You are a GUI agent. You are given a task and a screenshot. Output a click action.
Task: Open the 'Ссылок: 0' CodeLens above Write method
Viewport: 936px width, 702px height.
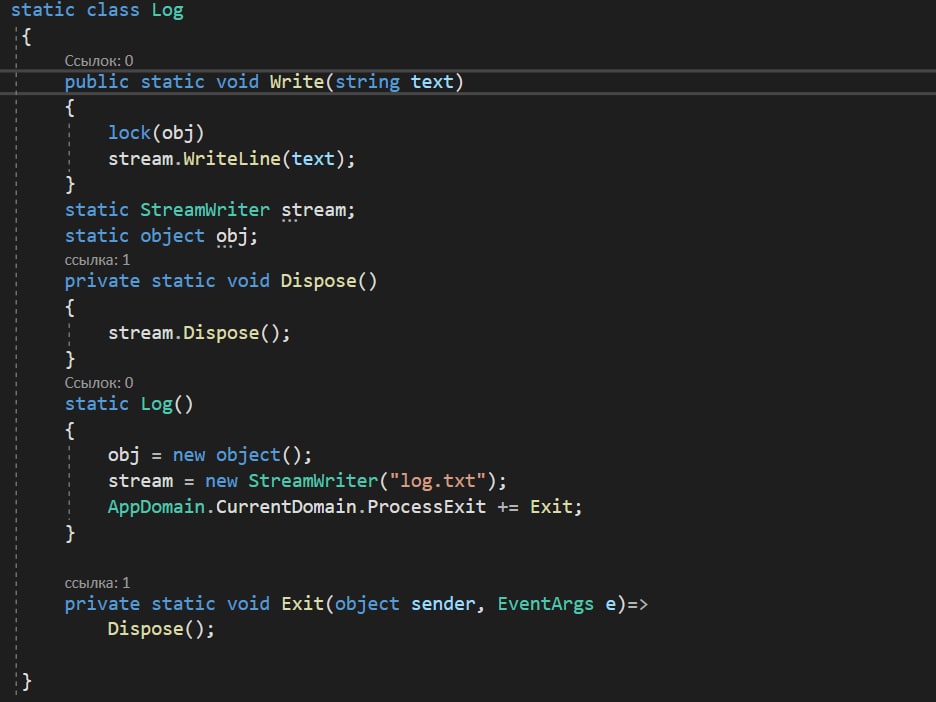[x=98, y=61]
